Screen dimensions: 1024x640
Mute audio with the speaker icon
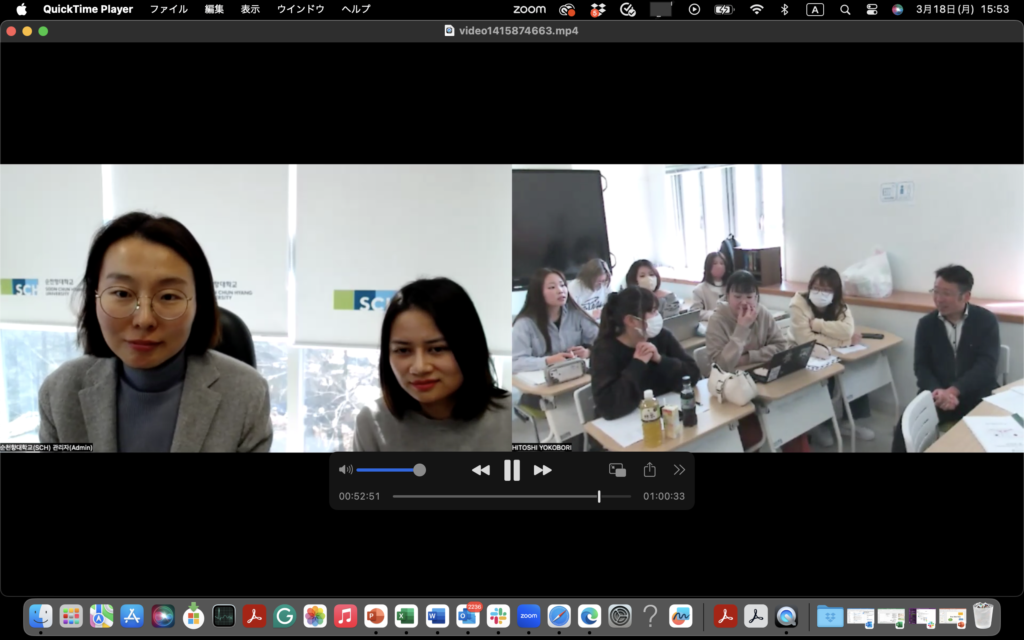(346, 470)
